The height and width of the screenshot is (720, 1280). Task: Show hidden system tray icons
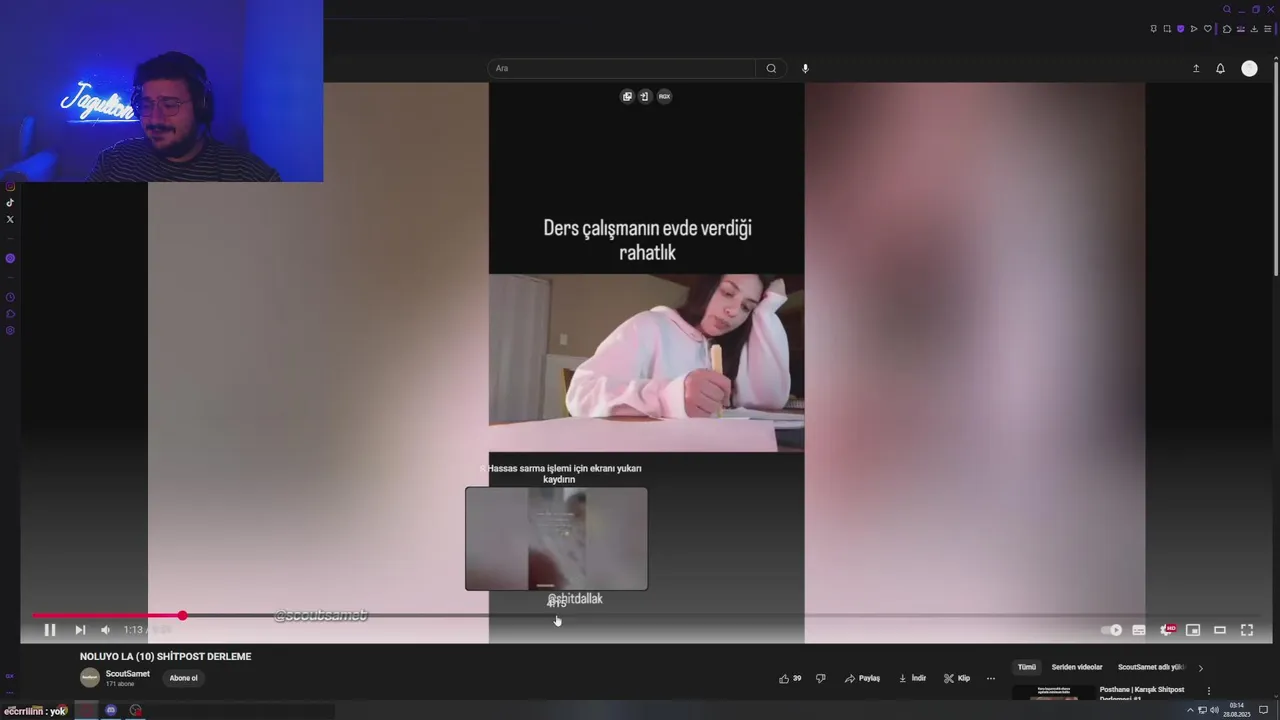point(1190,710)
